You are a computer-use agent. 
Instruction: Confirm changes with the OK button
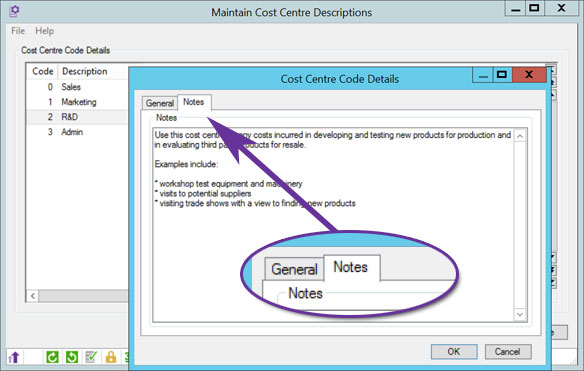(x=454, y=352)
